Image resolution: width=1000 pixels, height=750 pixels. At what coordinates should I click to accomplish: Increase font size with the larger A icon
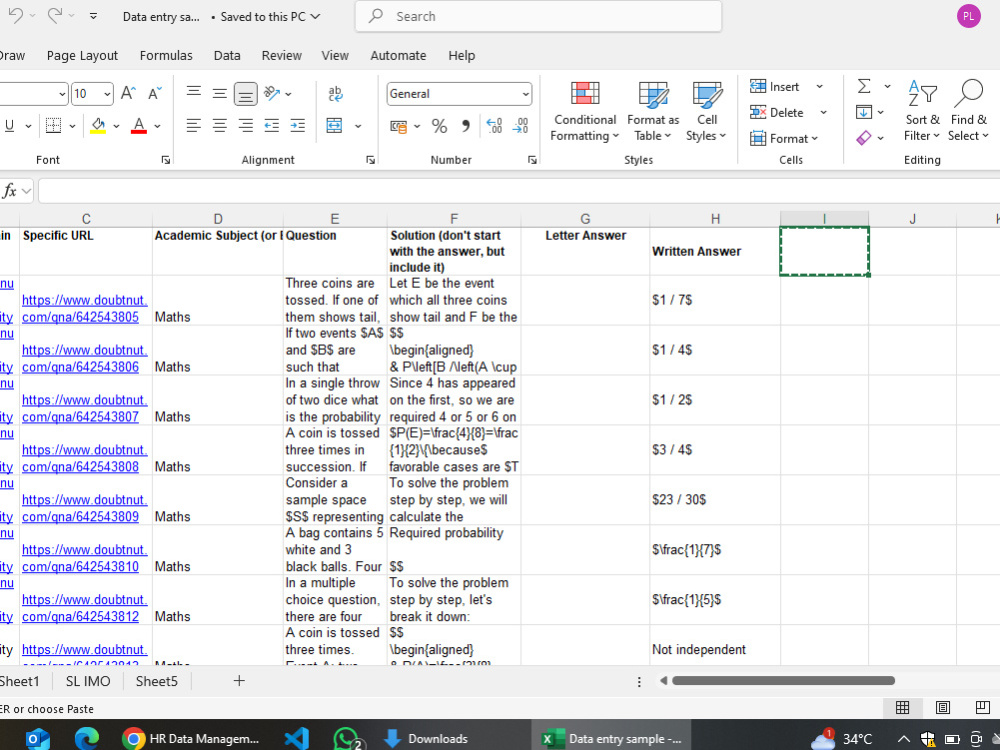tap(128, 94)
